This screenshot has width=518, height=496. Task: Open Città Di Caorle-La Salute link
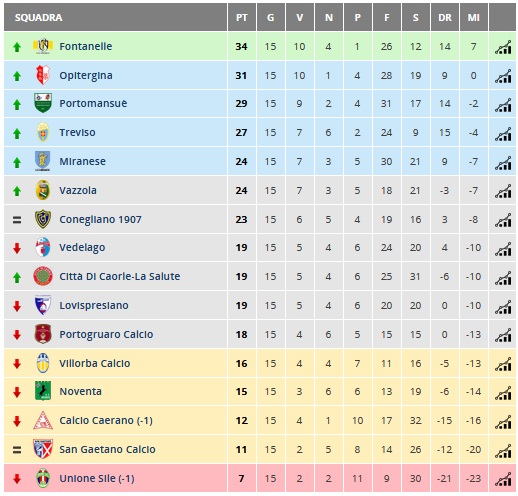(x=119, y=277)
